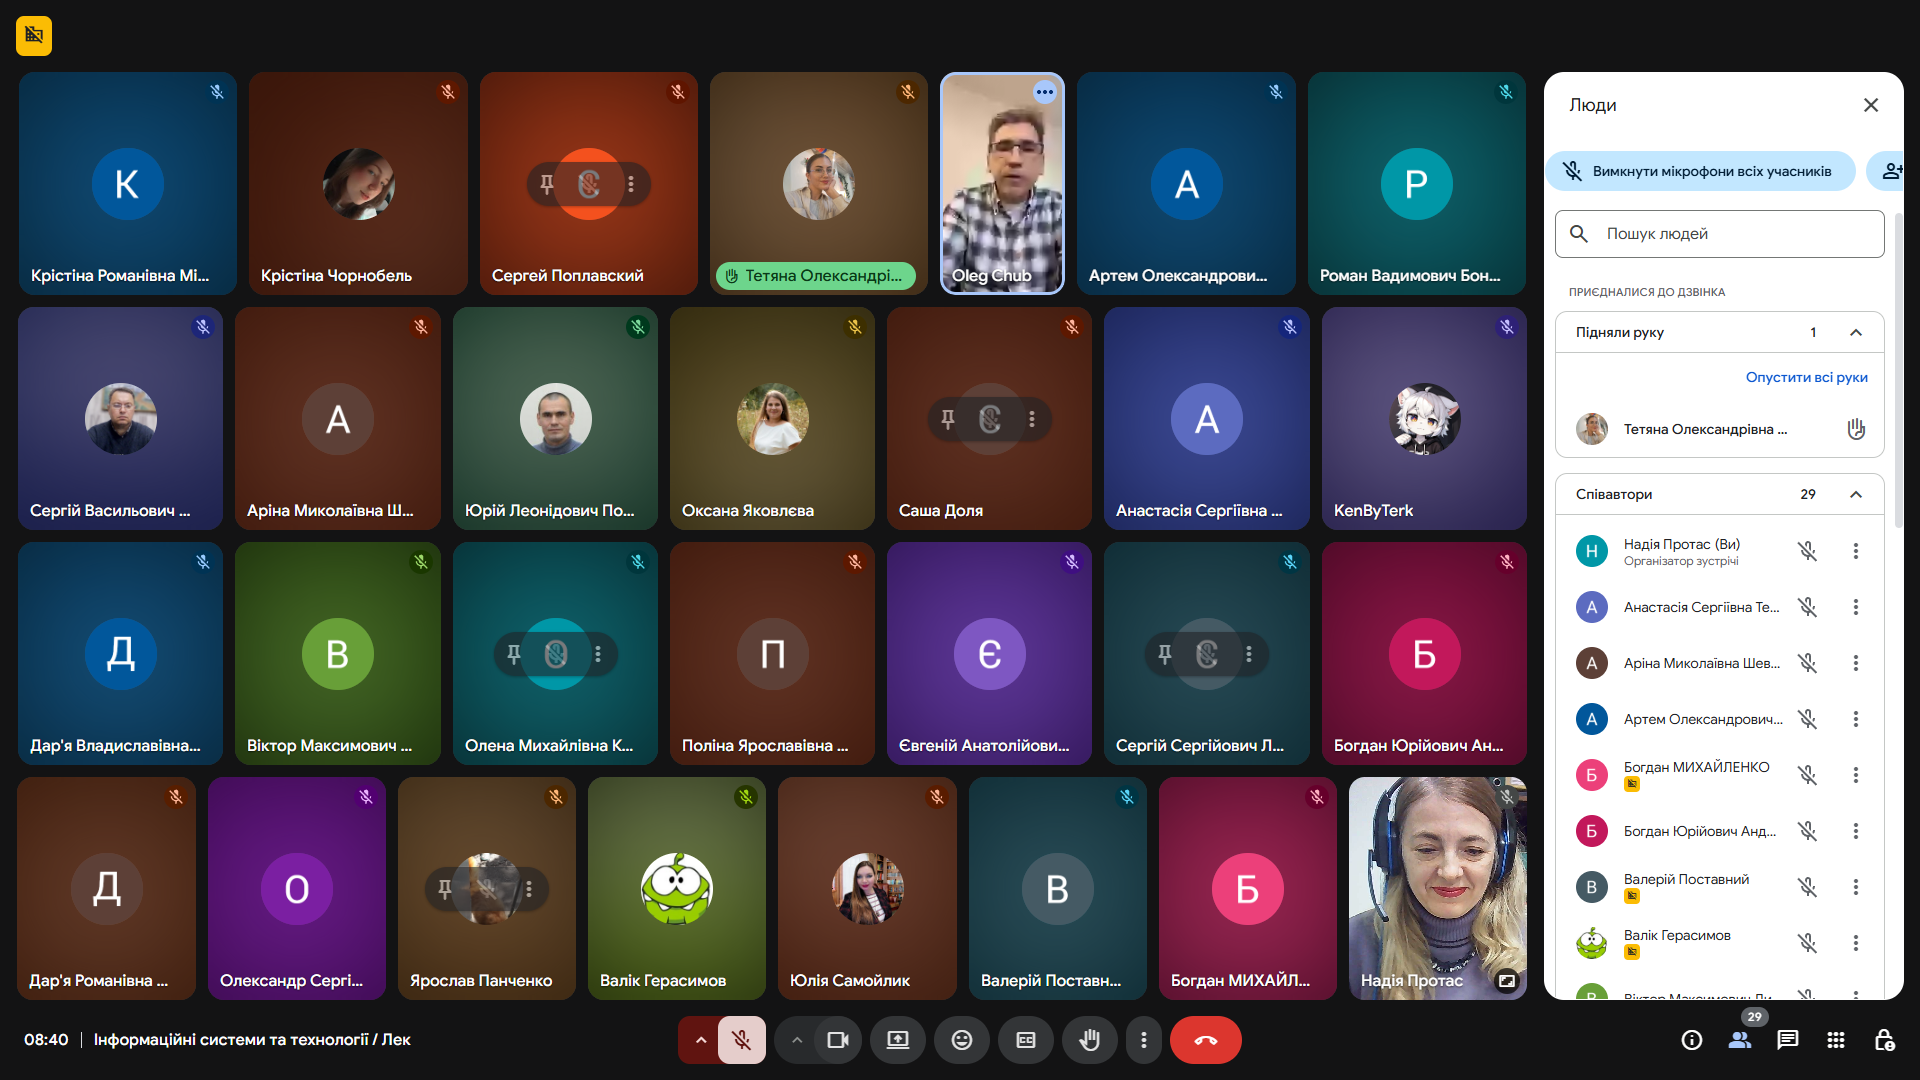Collapse the Підняли руку section

[1855, 332]
